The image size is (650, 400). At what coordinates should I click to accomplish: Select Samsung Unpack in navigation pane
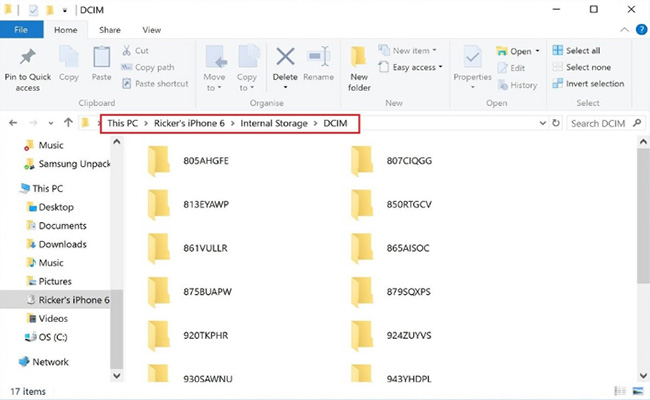point(68,164)
